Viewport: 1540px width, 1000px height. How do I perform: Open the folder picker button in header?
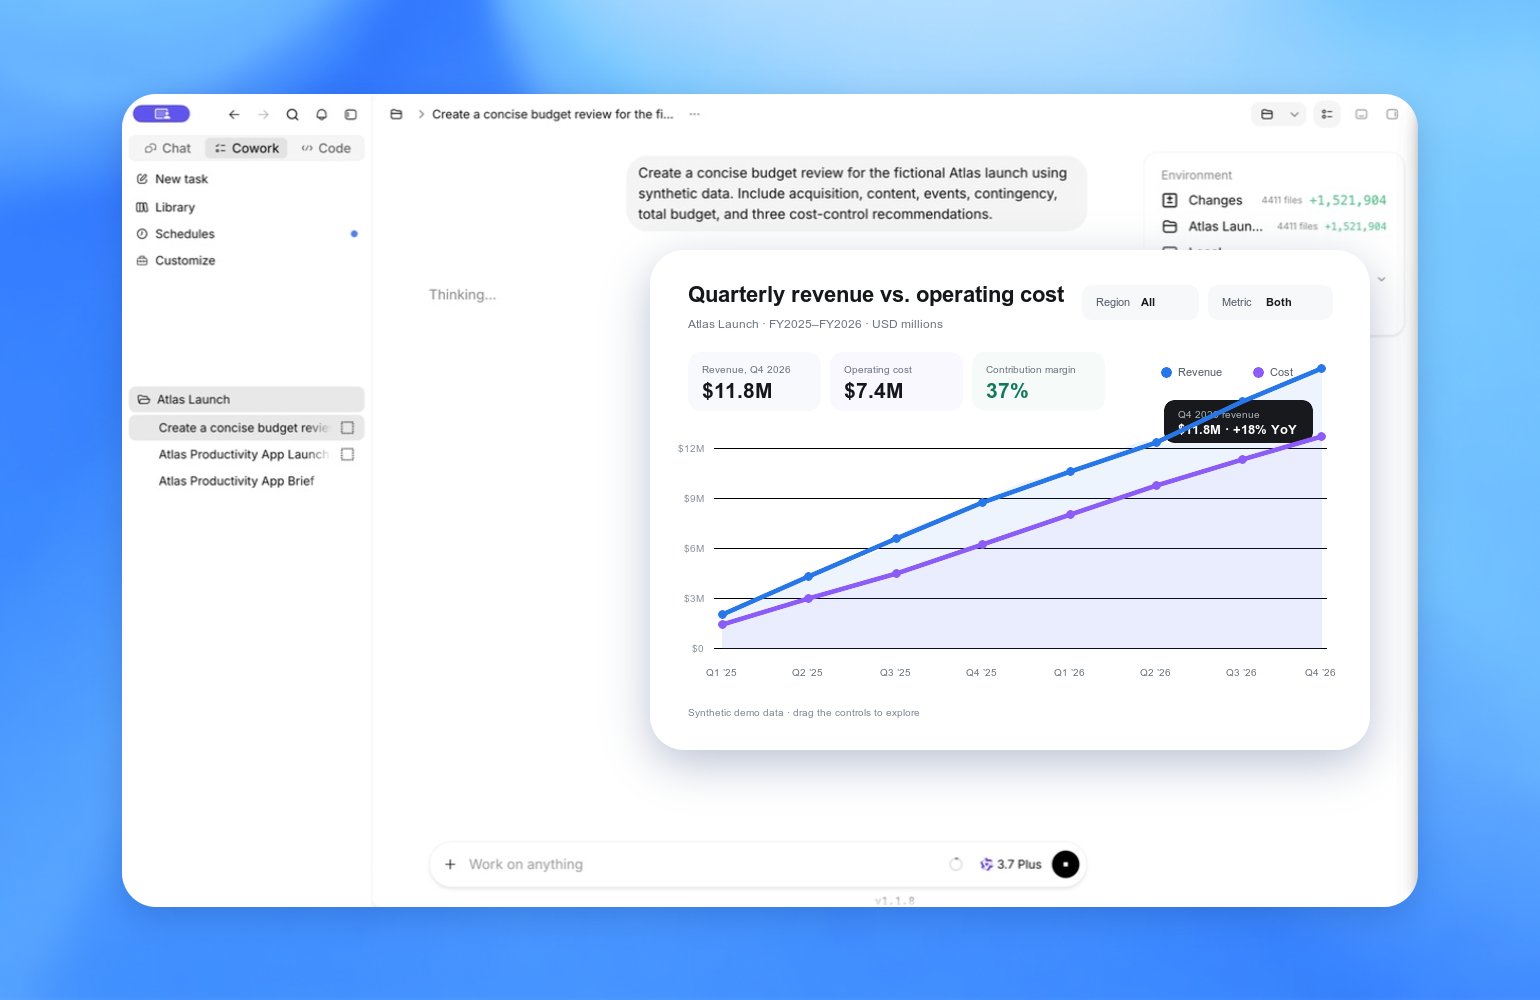(1267, 115)
